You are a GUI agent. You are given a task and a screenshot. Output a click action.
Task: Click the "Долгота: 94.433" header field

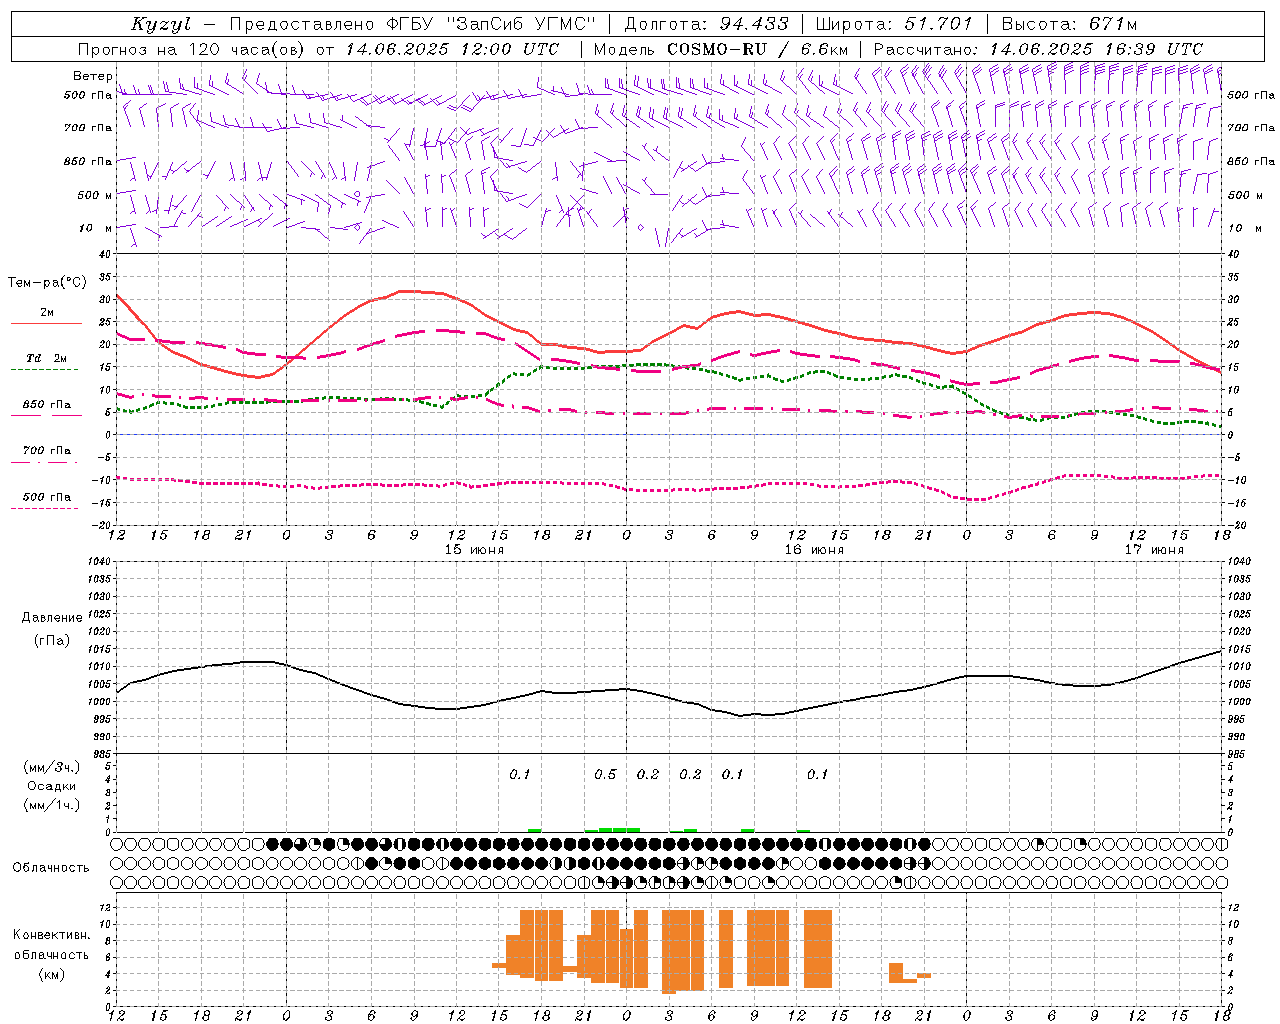point(706,24)
